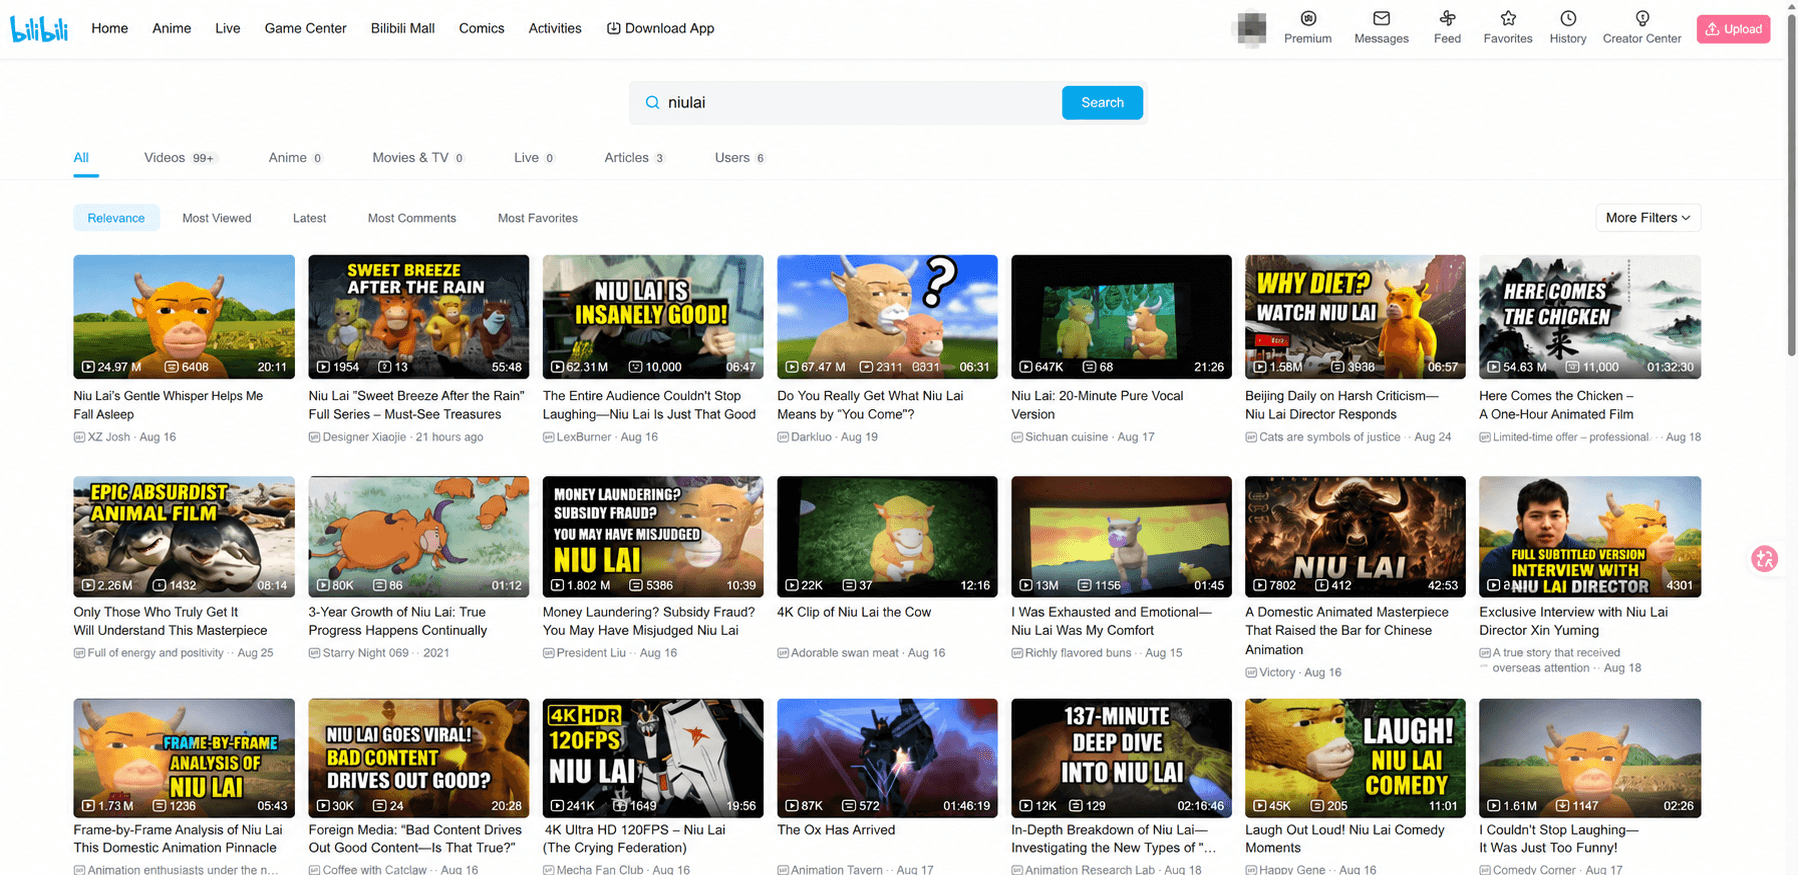Open the Messages envelope icon
The width and height of the screenshot is (1798, 875).
click(x=1381, y=18)
